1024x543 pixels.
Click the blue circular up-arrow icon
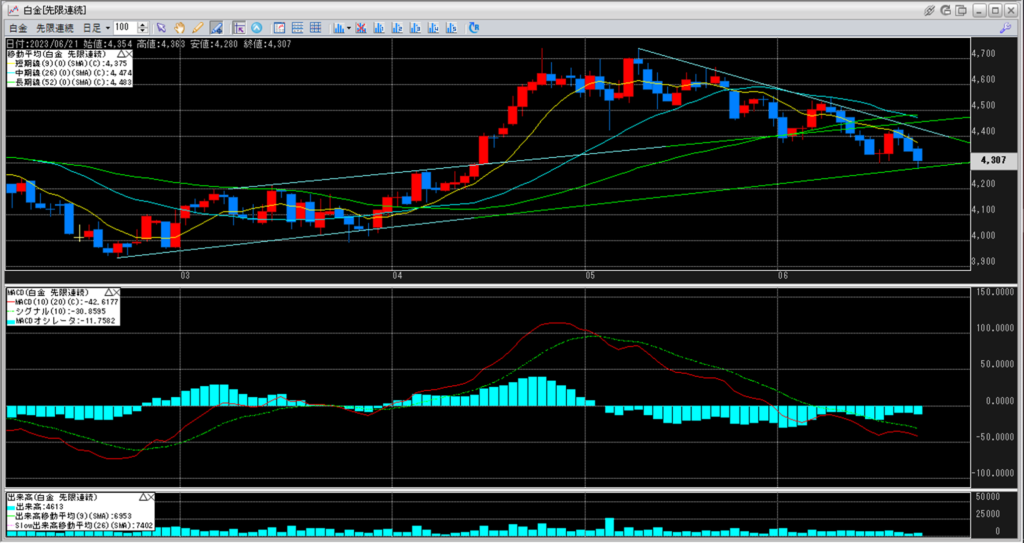click(257, 27)
